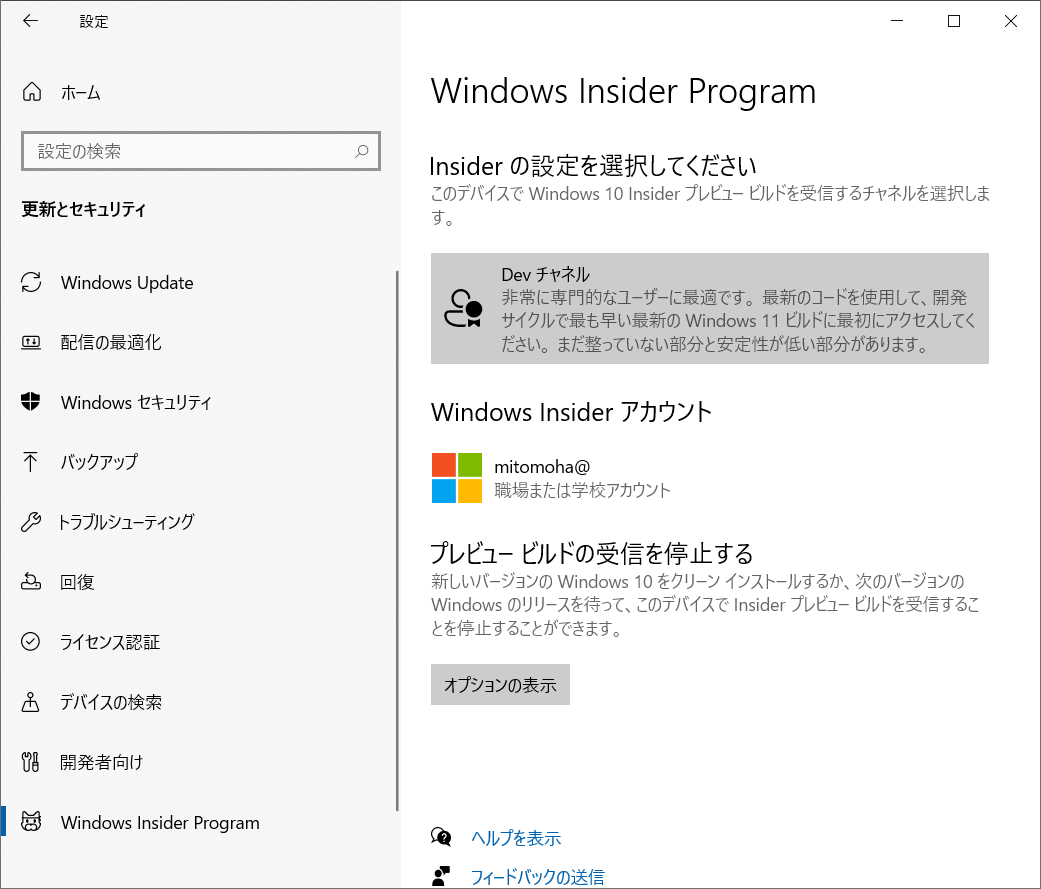The image size is (1041, 889).
Task: Go back using the back arrow
Action: pos(31,21)
